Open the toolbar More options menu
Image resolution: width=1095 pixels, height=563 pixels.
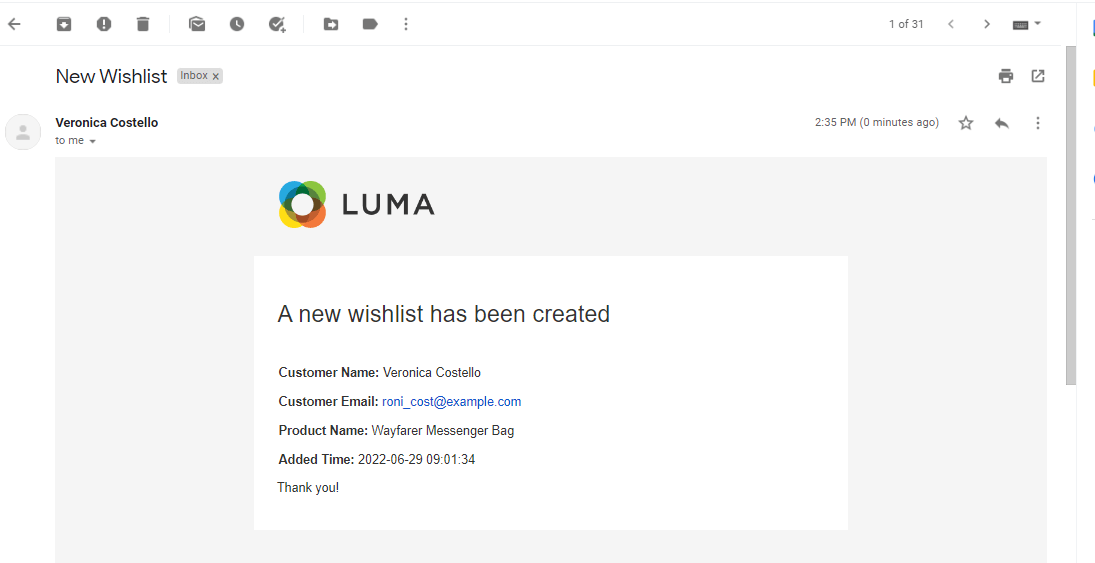(x=406, y=24)
